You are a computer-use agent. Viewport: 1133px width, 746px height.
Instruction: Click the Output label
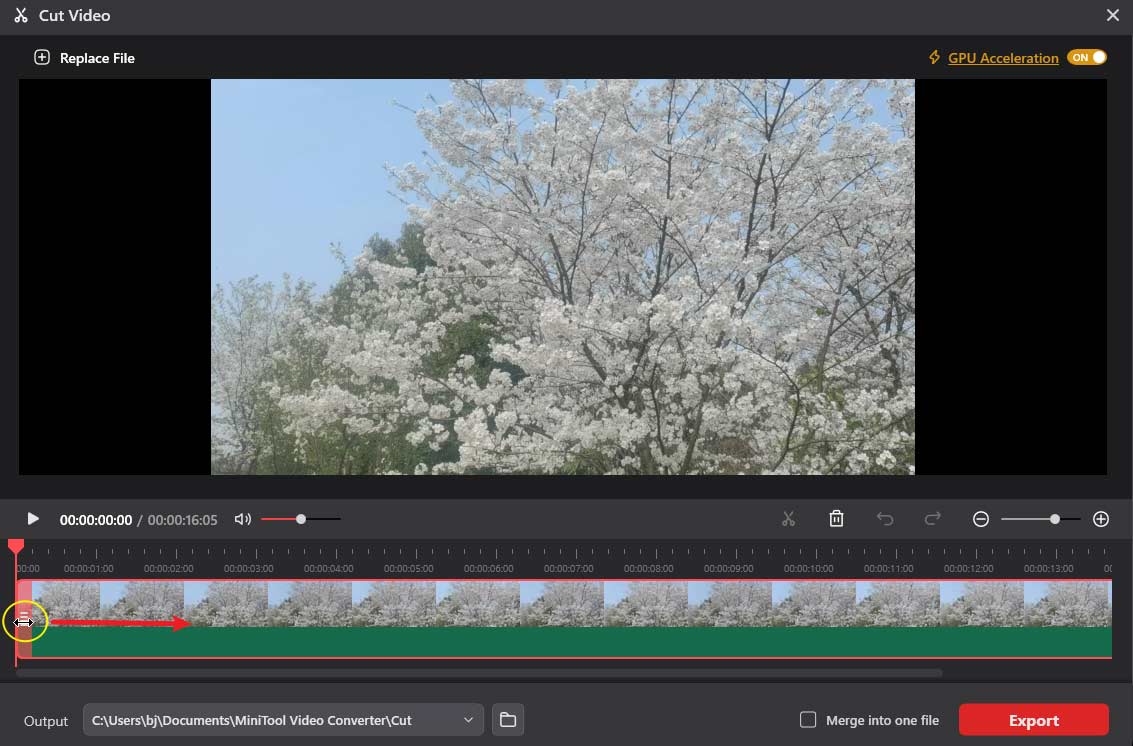(x=46, y=721)
